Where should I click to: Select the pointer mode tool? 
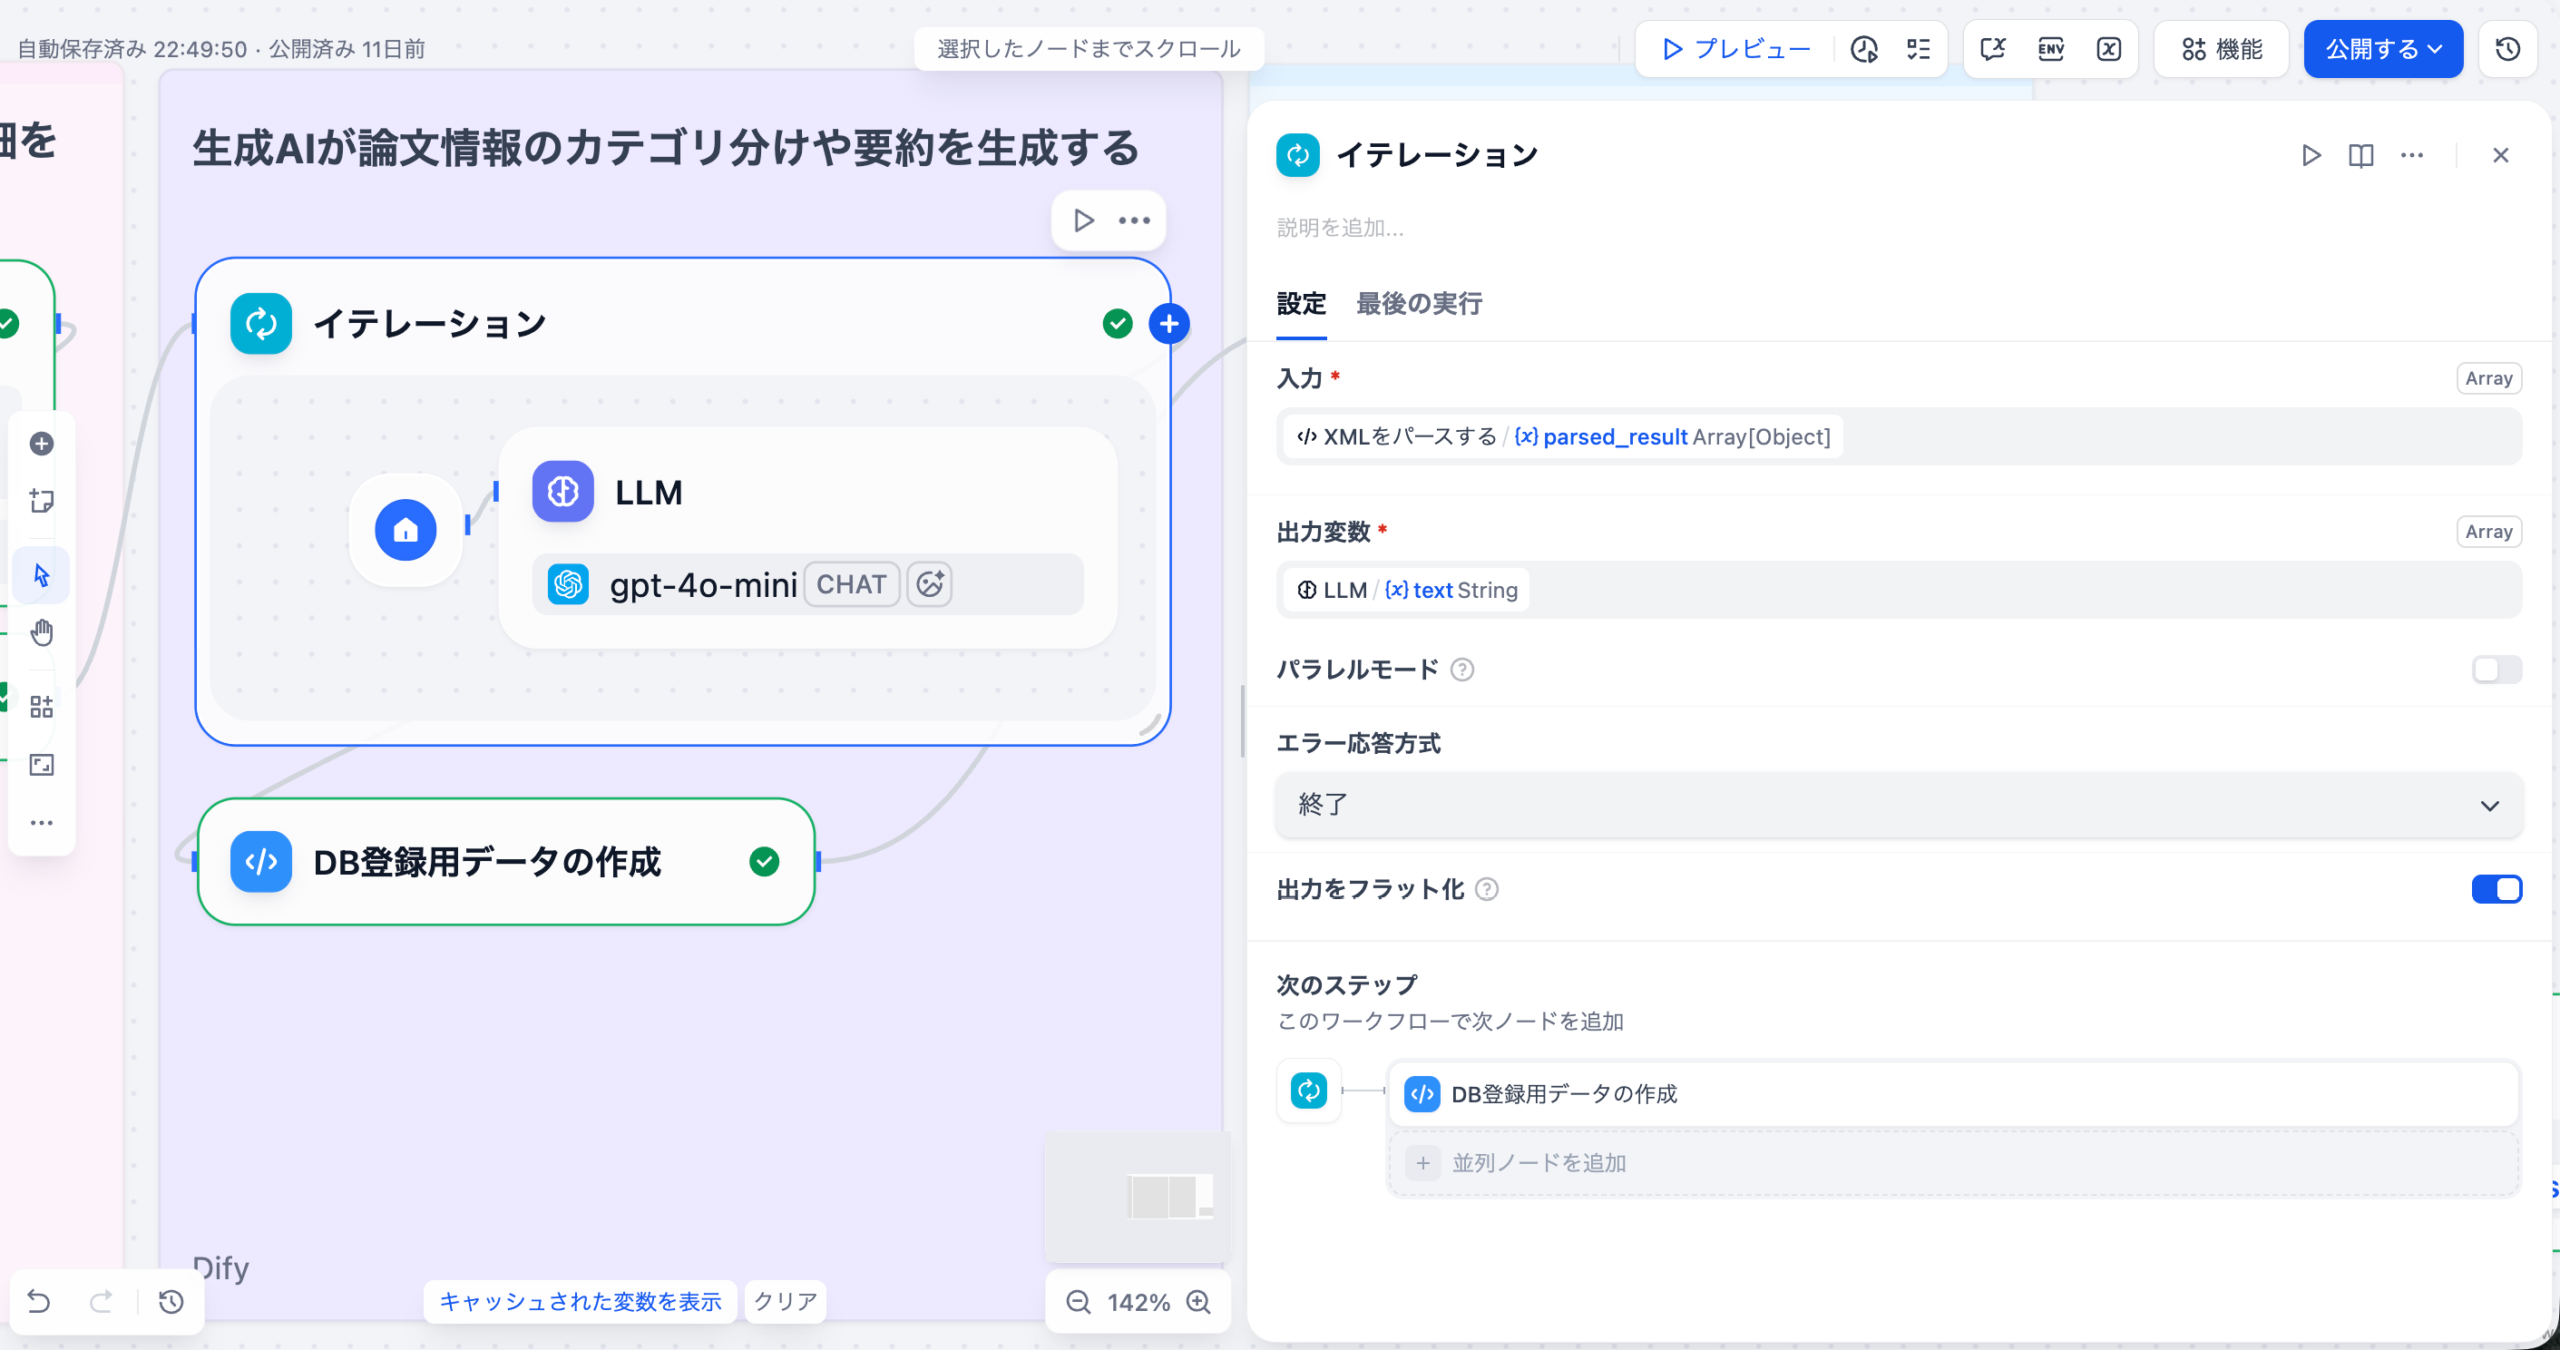(x=41, y=575)
